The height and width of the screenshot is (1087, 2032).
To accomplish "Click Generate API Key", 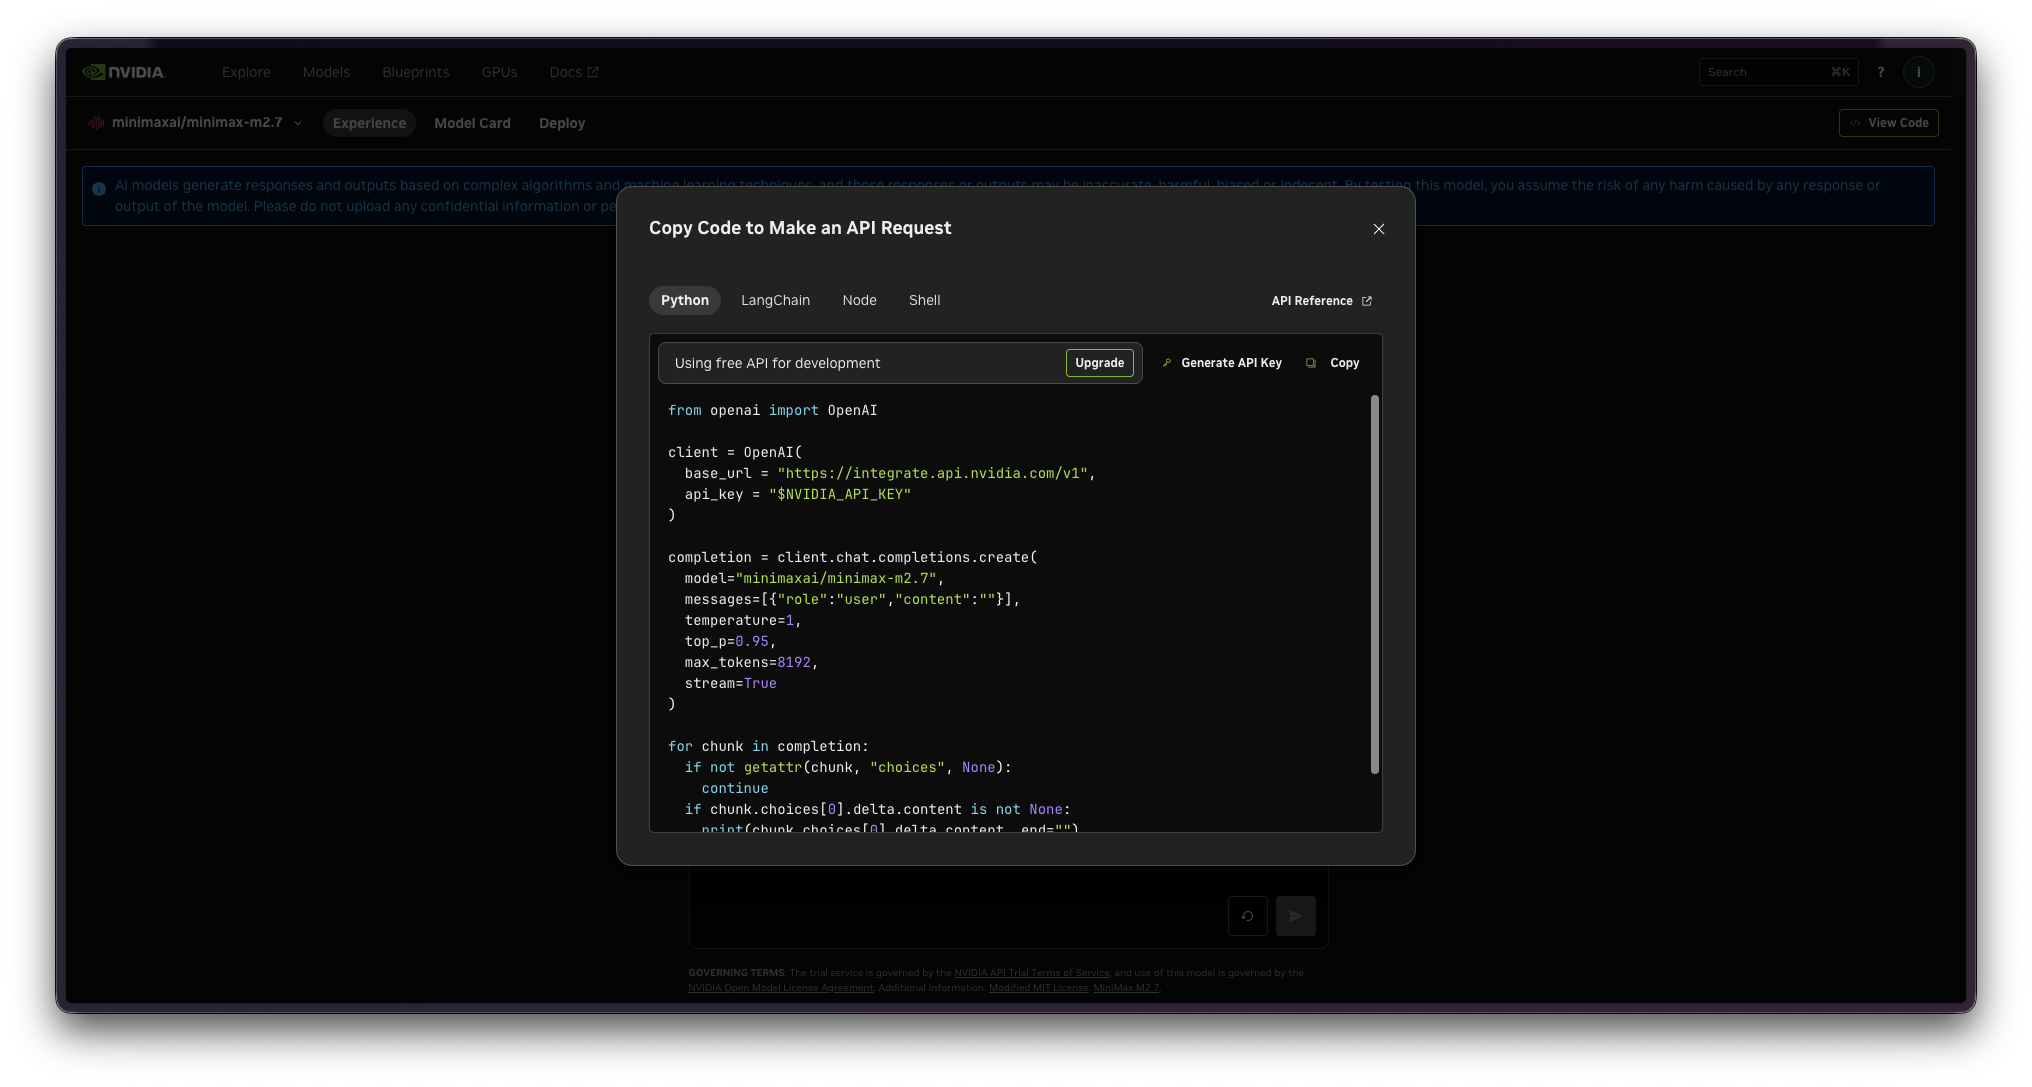I will pyautogui.click(x=1222, y=363).
